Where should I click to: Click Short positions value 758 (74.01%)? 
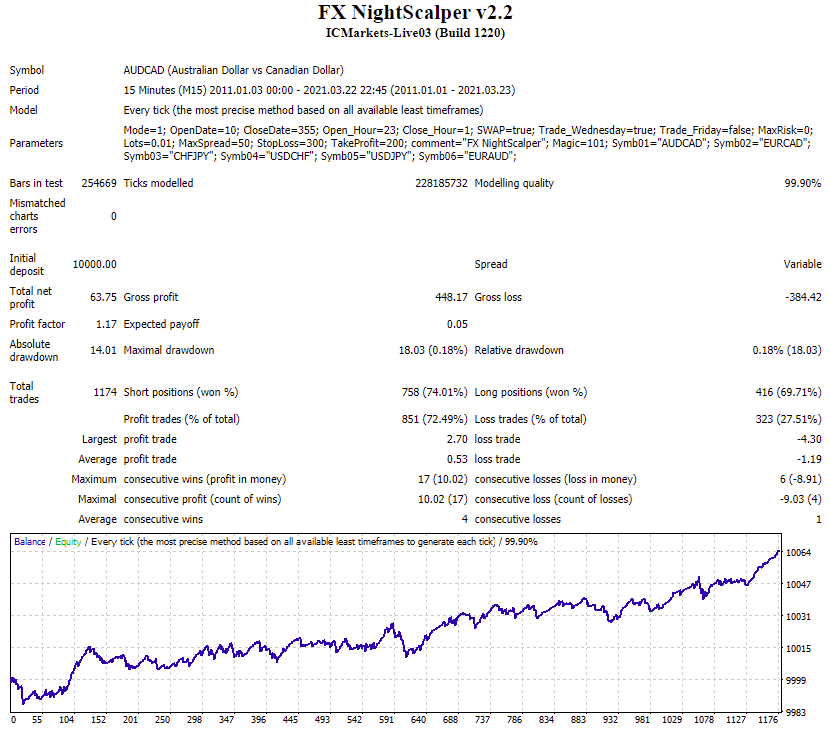435,392
